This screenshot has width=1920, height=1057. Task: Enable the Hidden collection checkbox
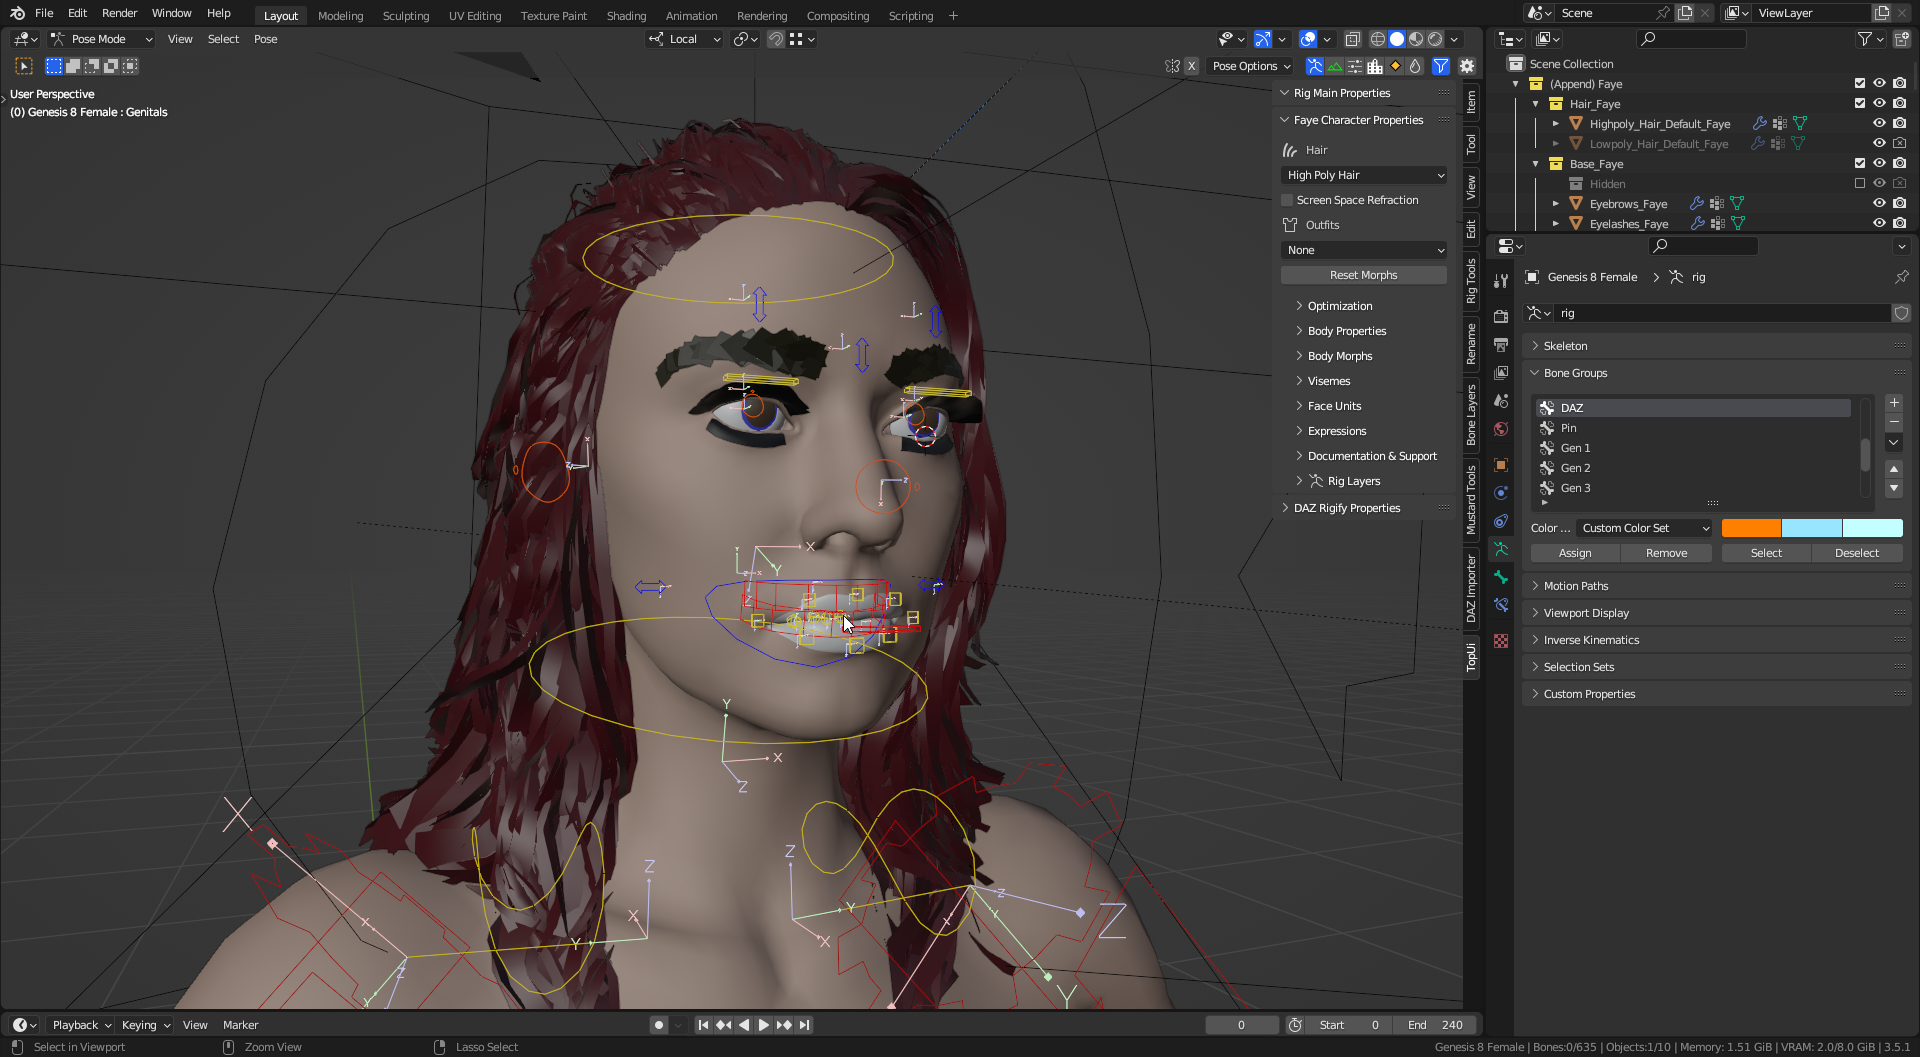(x=1860, y=184)
